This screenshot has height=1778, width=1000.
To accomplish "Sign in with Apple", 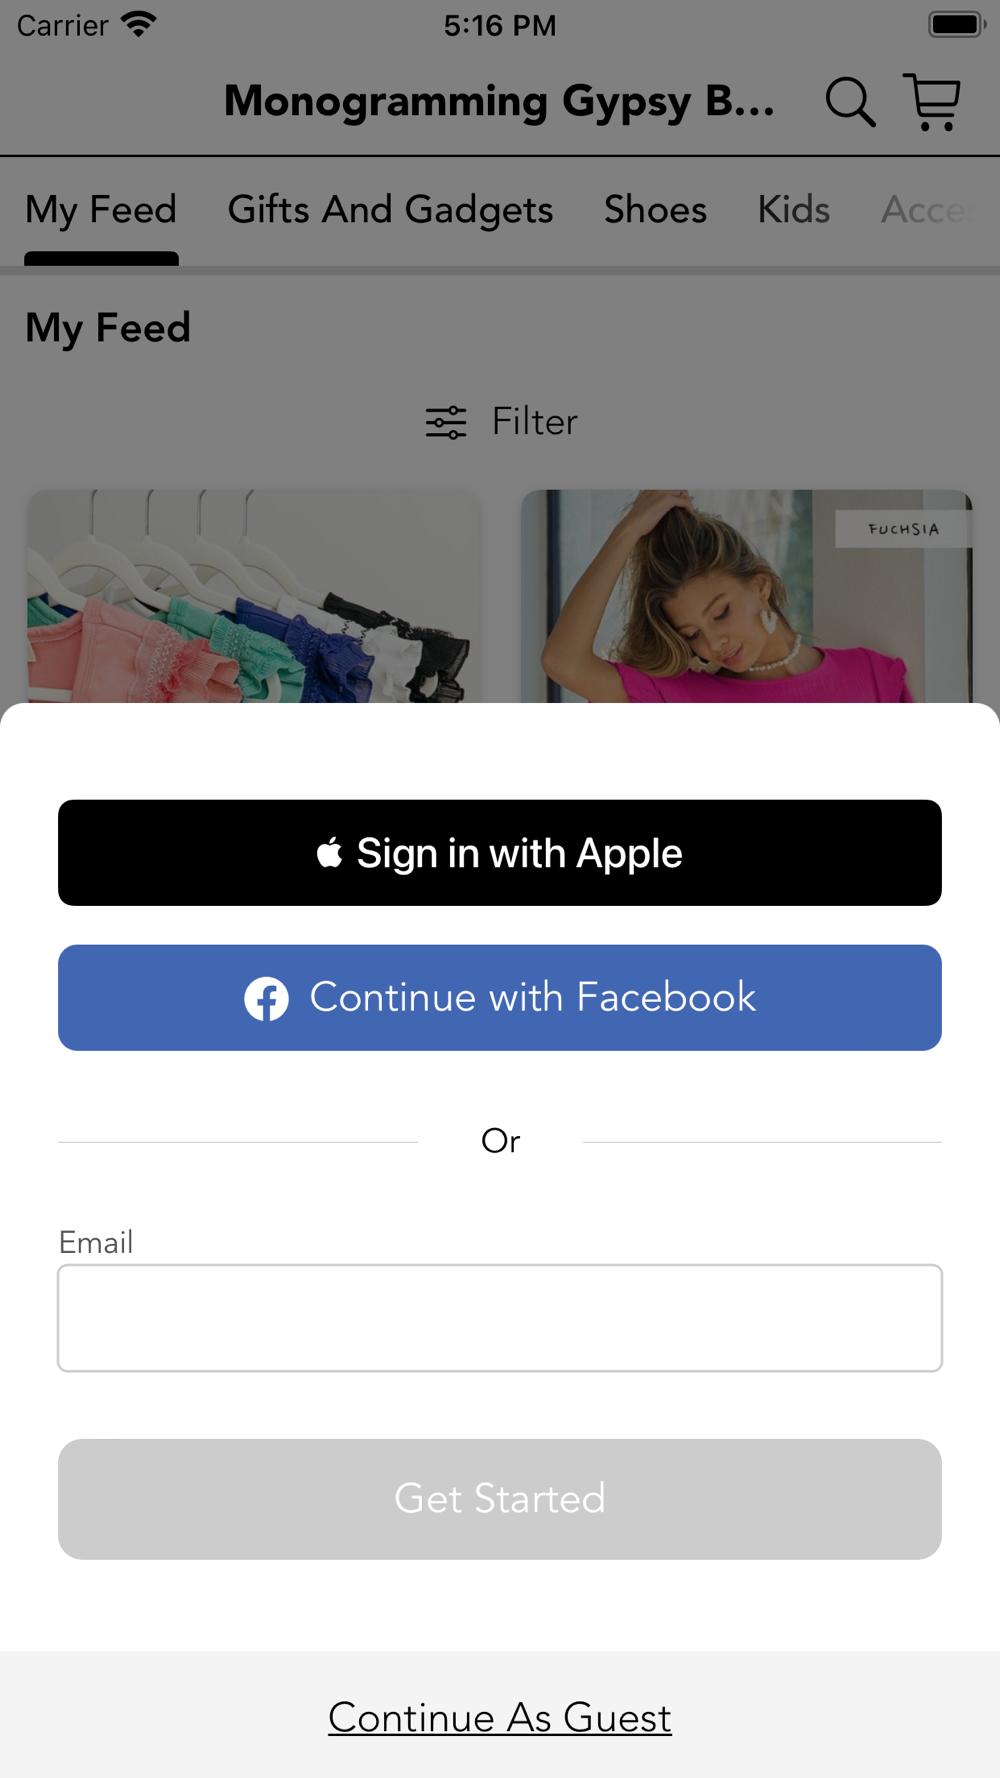I will (x=500, y=853).
